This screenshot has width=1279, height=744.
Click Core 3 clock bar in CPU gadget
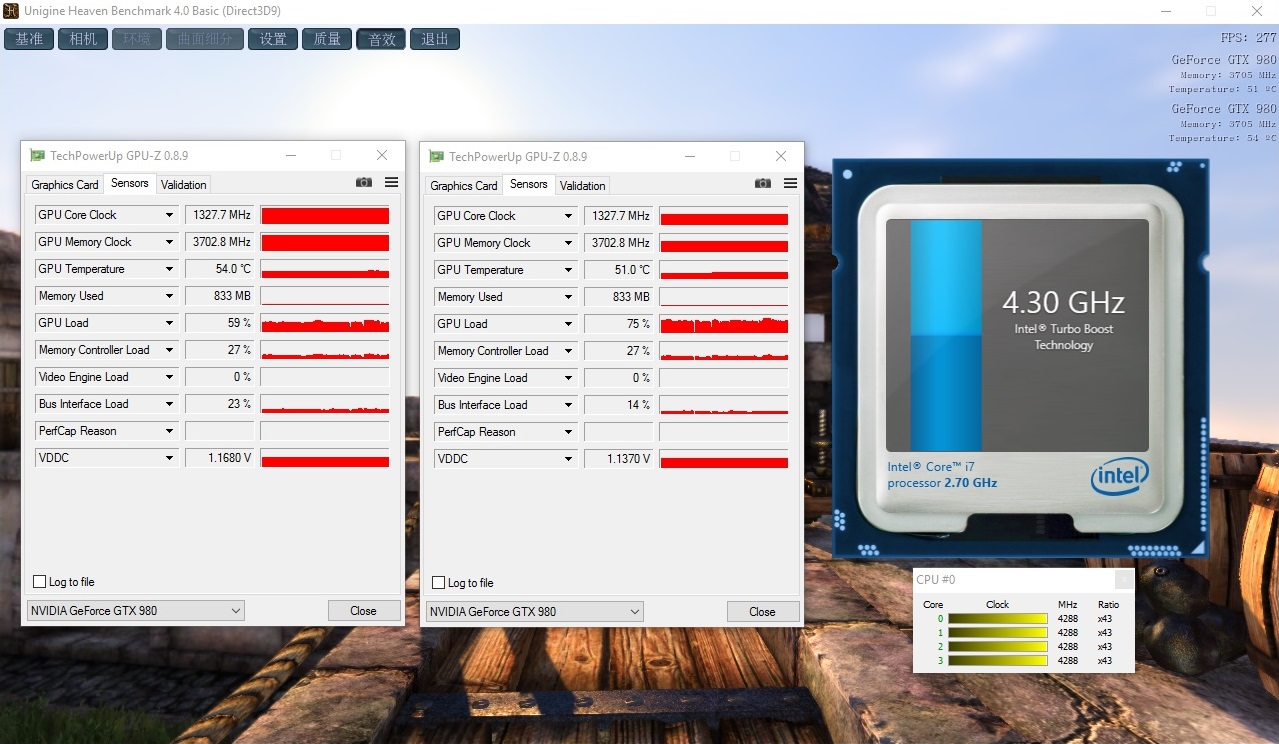tap(998, 661)
